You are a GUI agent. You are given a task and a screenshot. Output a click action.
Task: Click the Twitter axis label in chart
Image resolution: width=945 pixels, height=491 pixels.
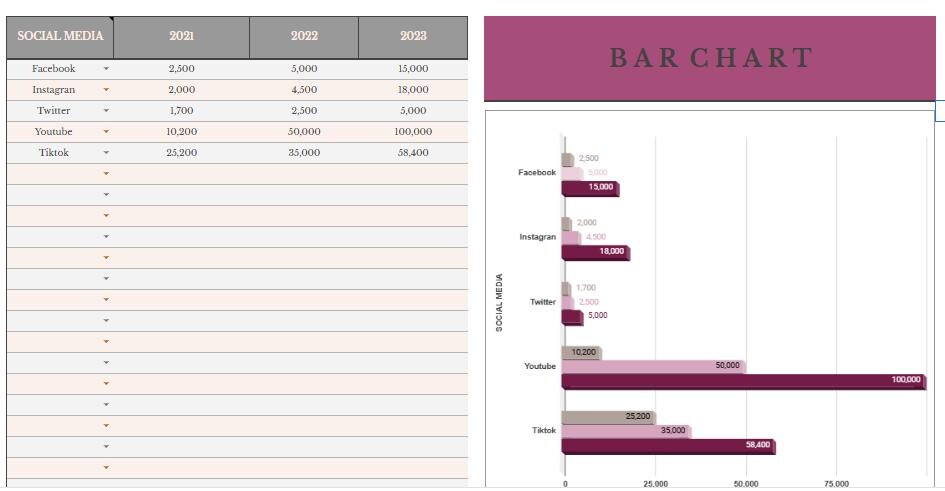point(542,302)
